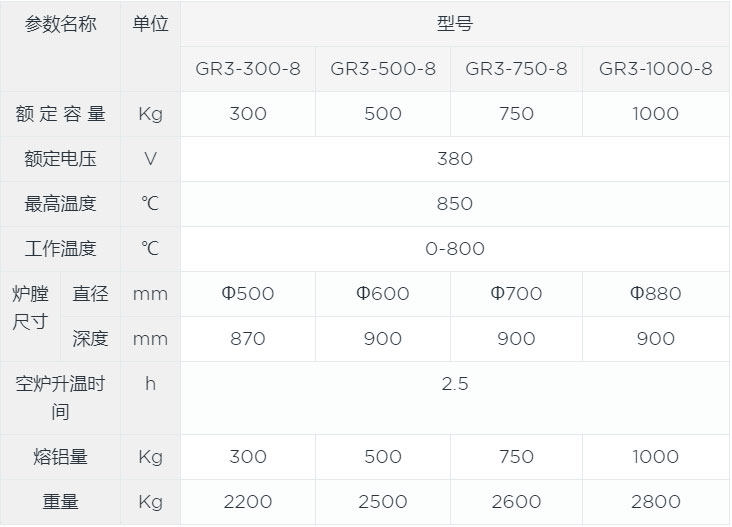Image resolution: width=732 pixels, height=527 pixels.
Task: Select the rated voltage value 380
Action: click(x=454, y=159)
